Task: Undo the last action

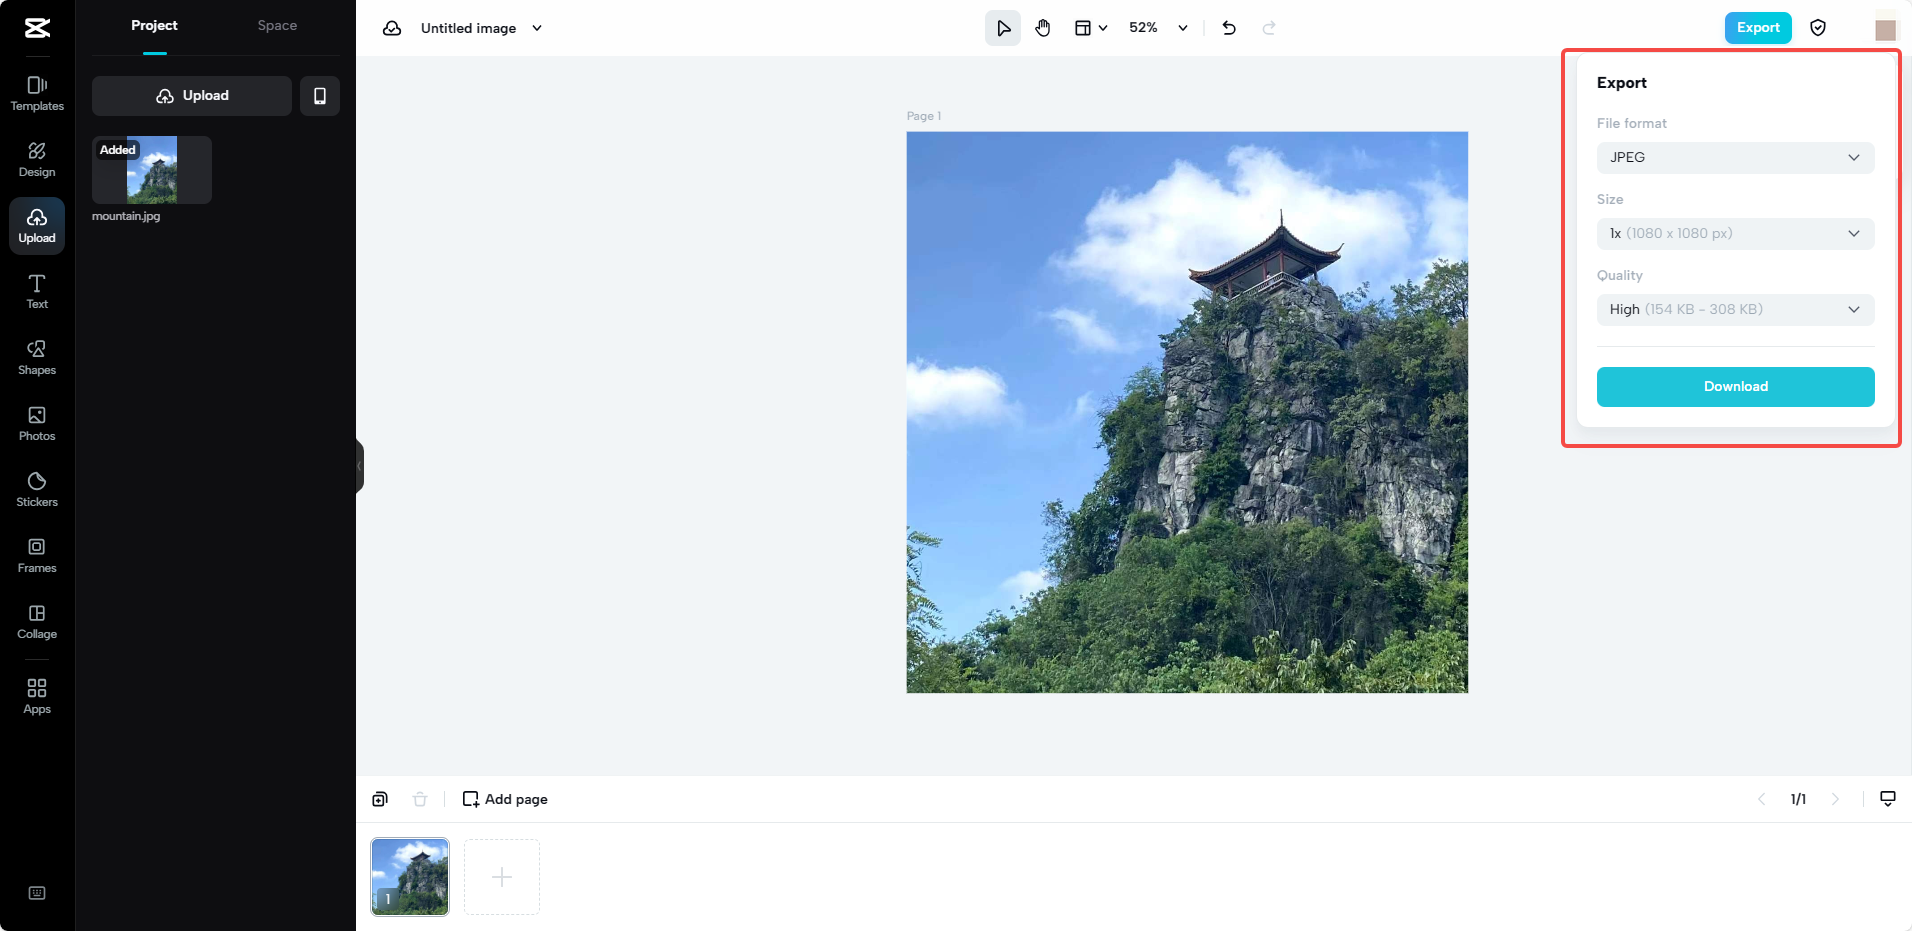Action: click(1228, 28)
